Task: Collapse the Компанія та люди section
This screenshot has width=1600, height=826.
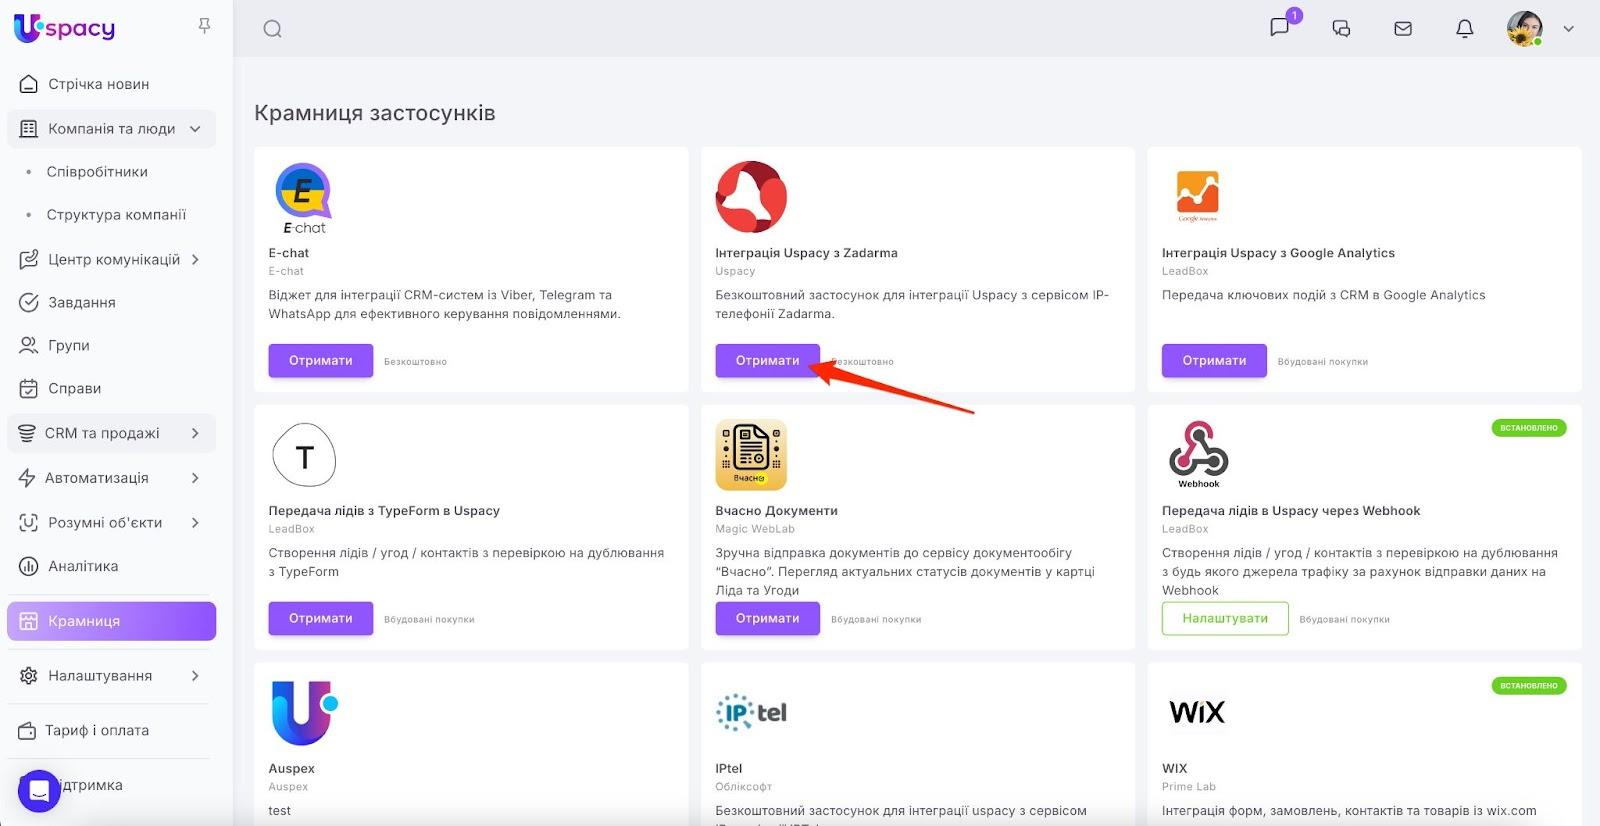Action: click(195, 129)
